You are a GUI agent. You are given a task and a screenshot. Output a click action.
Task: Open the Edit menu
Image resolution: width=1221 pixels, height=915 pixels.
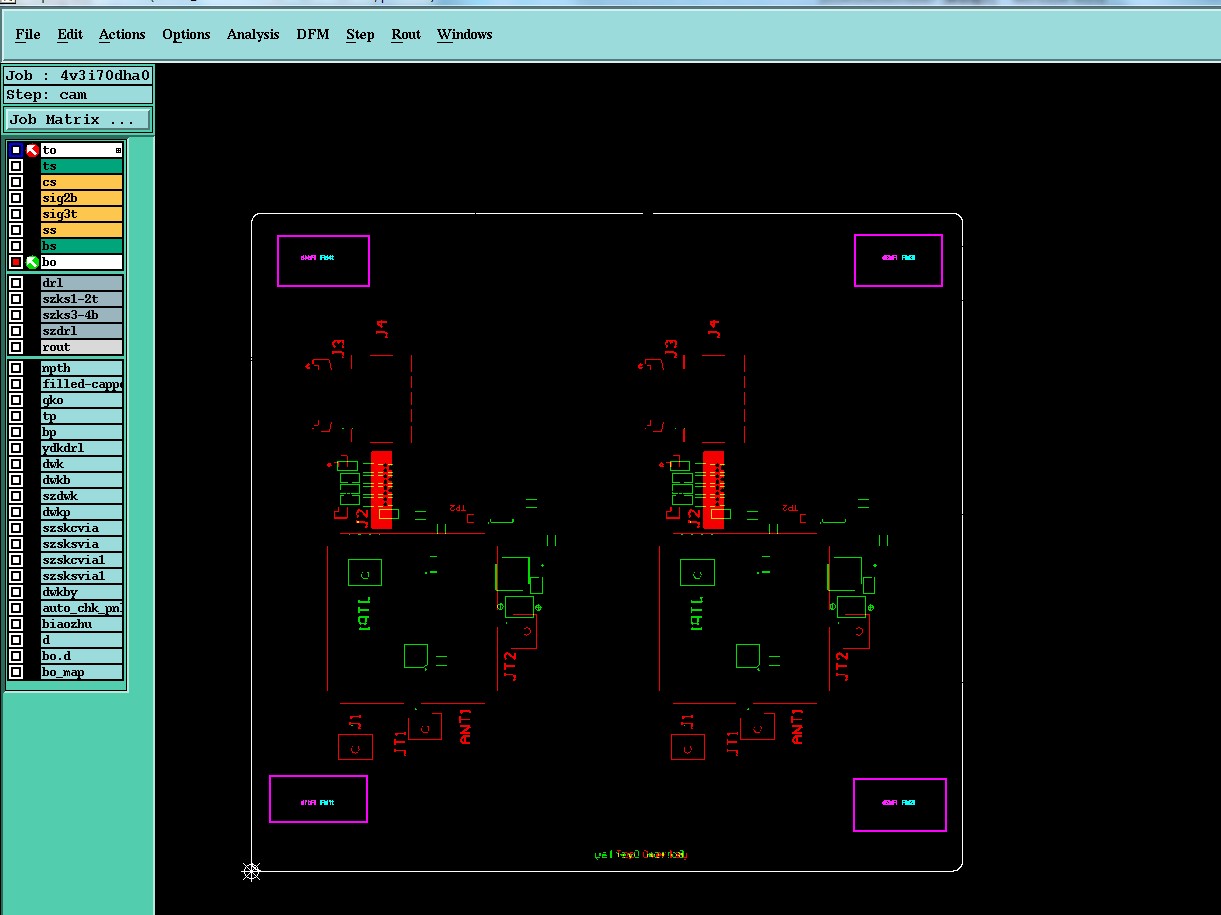70,34
